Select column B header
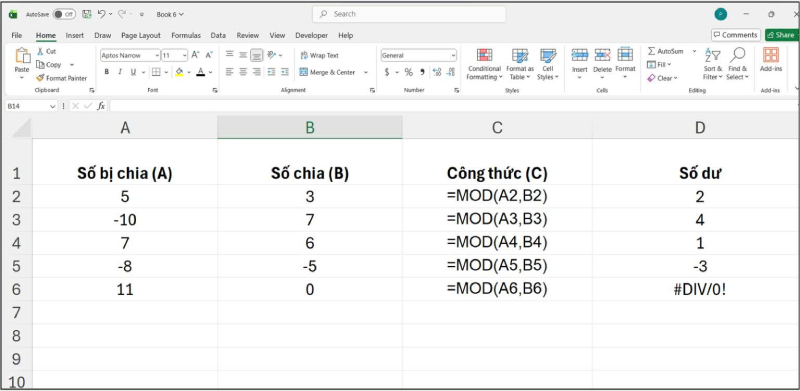The height and width of the screenshot is (391, 800). pos(310,128)
